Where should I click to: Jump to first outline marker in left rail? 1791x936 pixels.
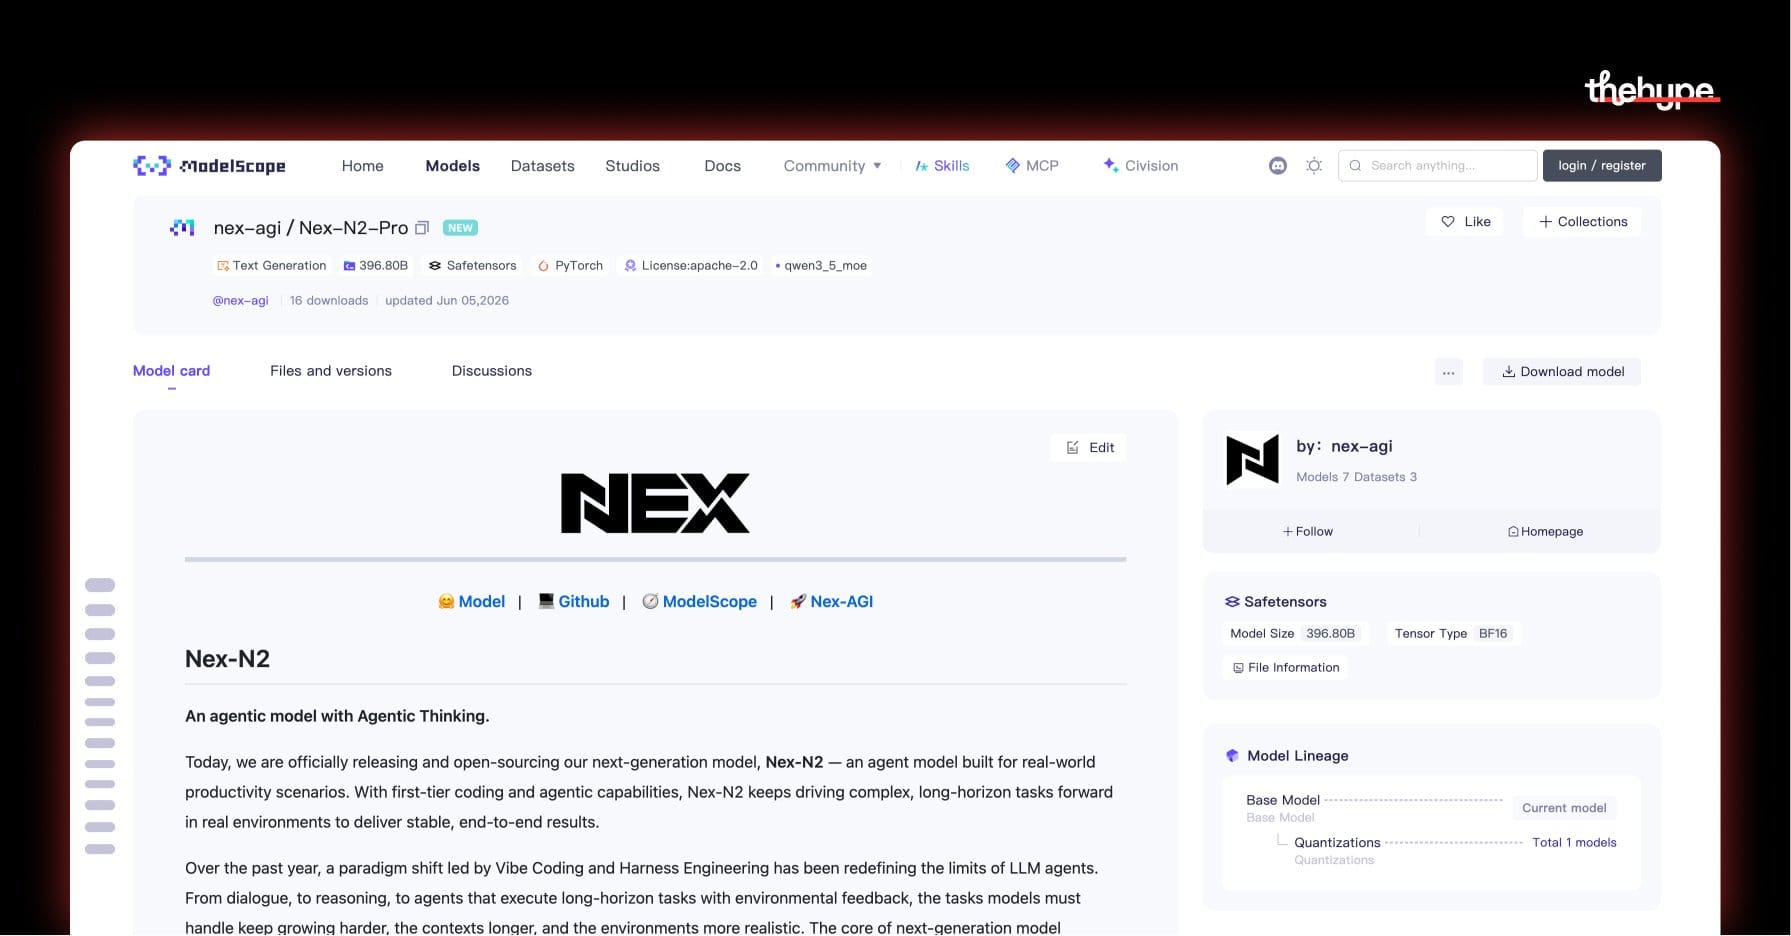point(100,585)
